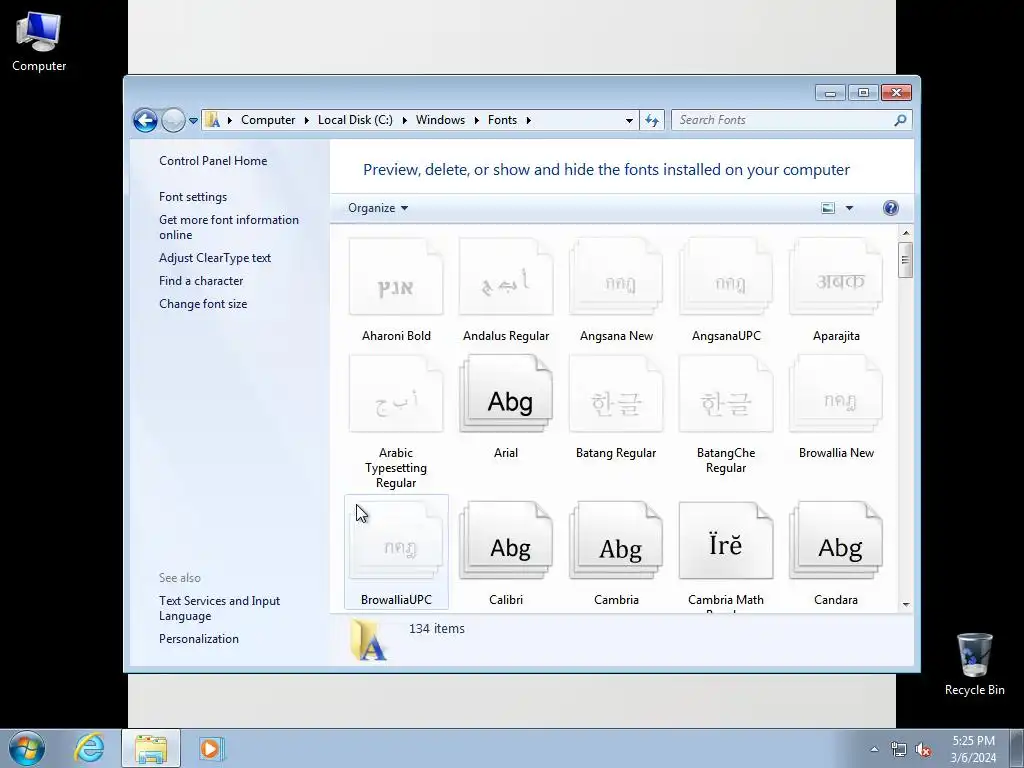Click the scrollbar up arrow
Screen dimensions: 1024x768
pos(906,232)
